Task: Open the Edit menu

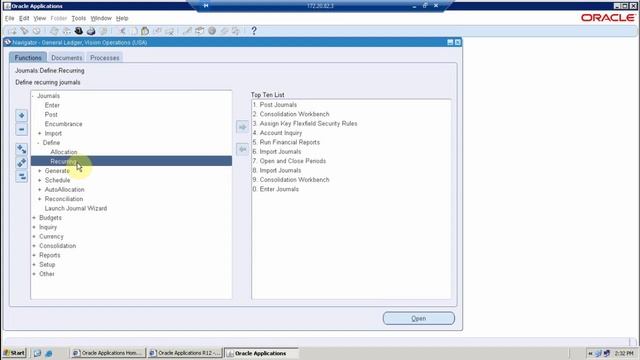Action: [x=24, y=18]
